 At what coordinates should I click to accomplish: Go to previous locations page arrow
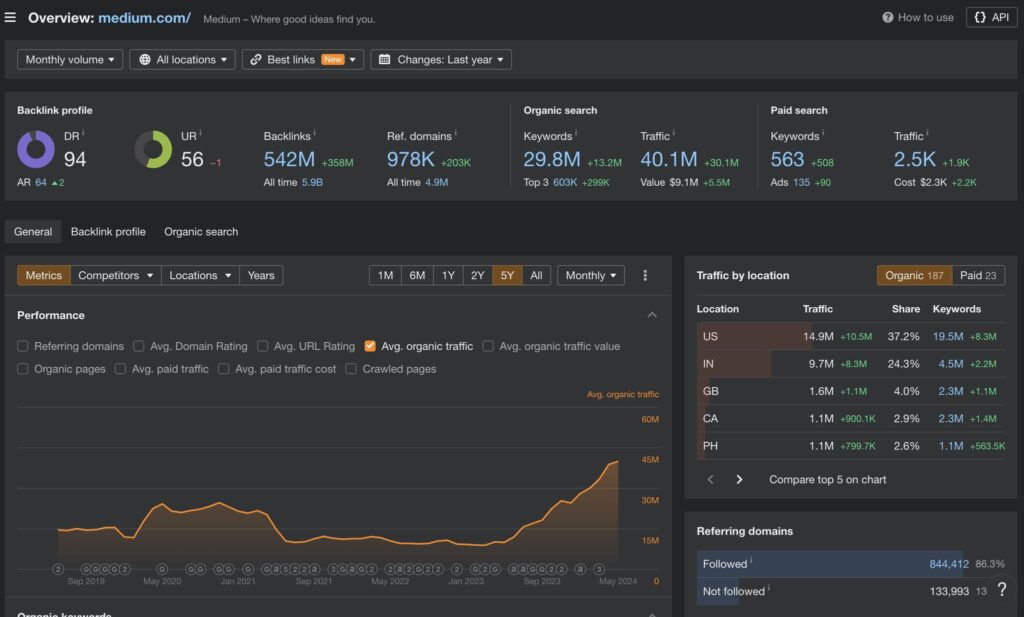pos(711,479)
